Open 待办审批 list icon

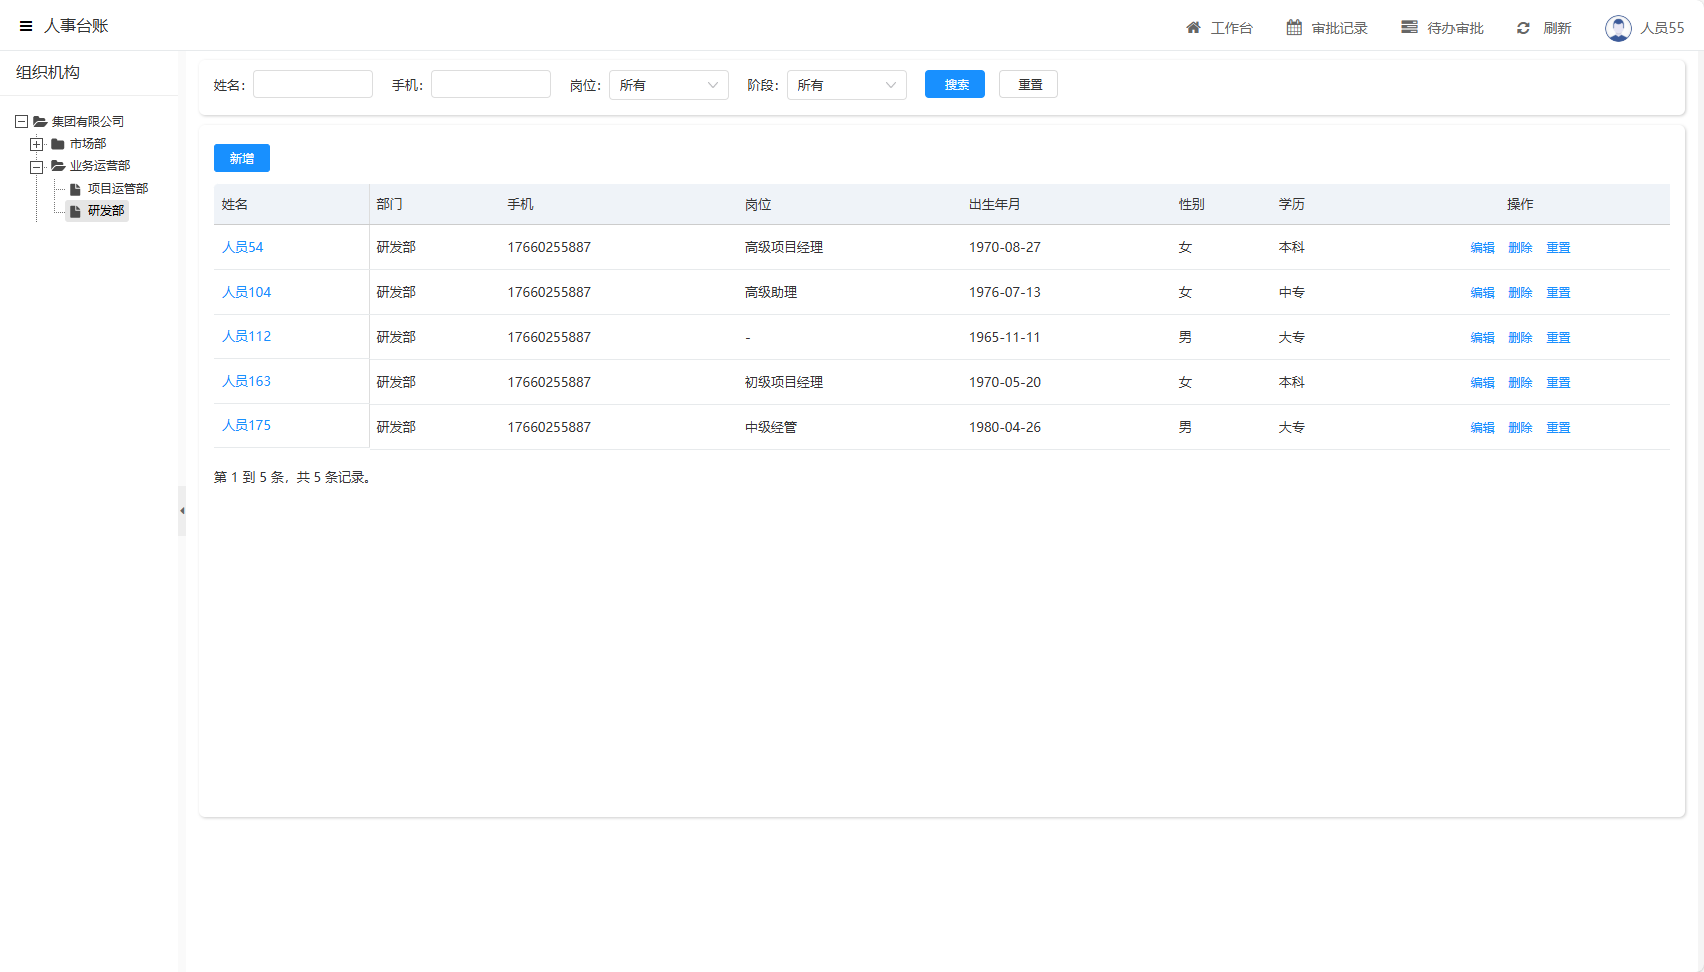(x=1409, y=28)
